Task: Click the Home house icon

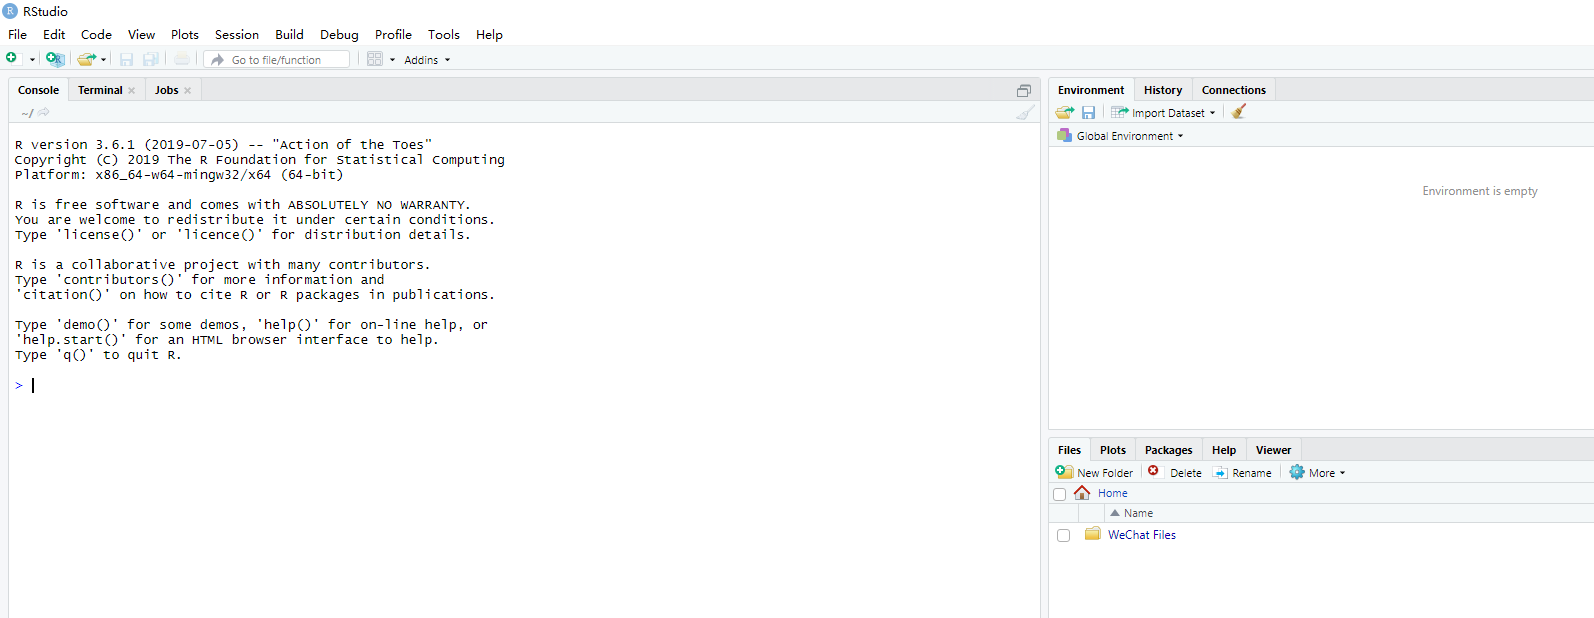Action: (x=1082, y=493)
